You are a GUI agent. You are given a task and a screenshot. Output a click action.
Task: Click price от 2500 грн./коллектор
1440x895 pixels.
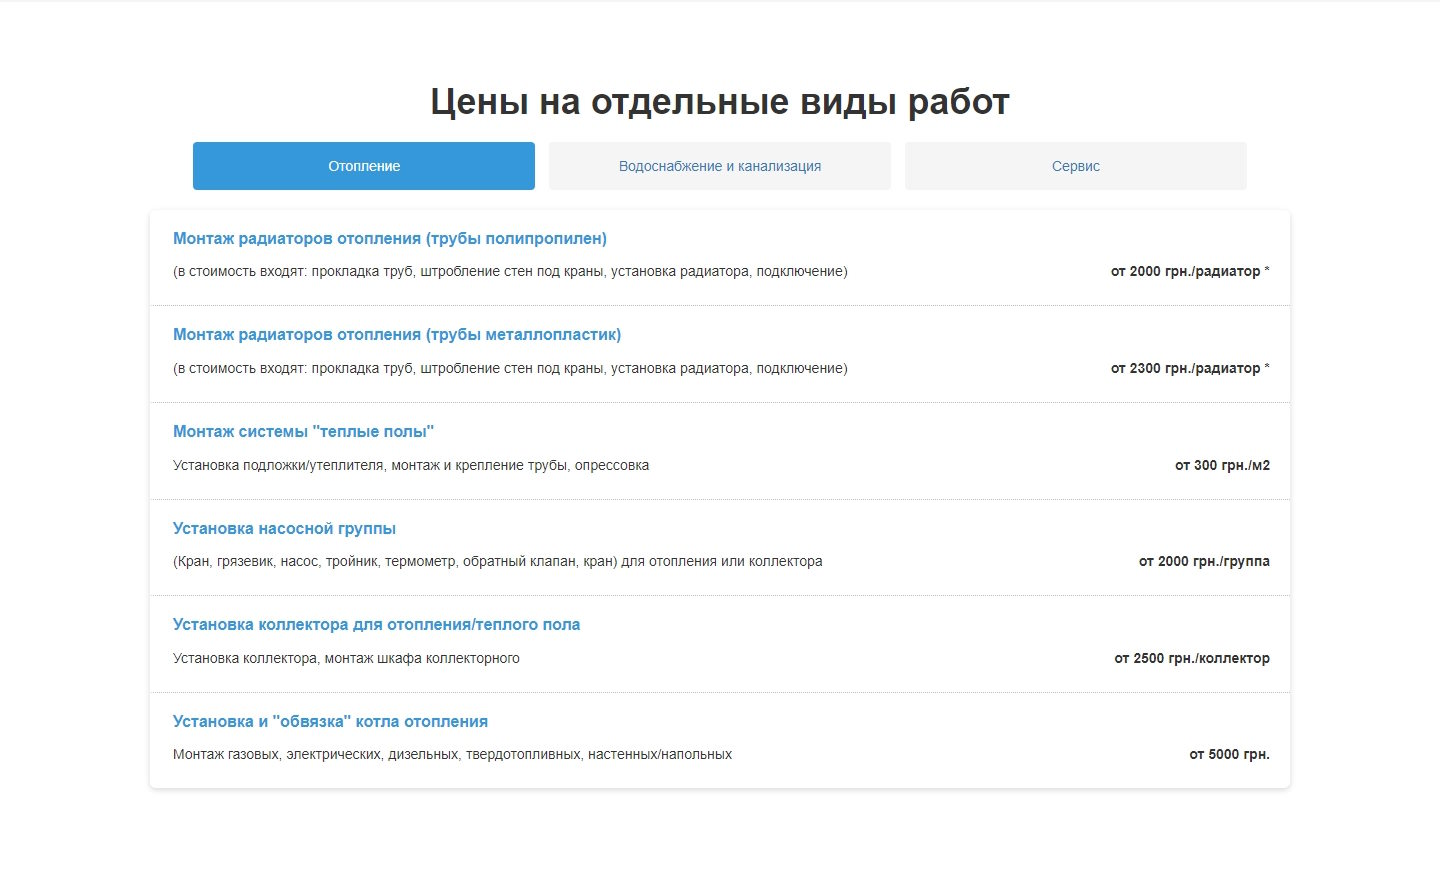(x=1192, y=658)
